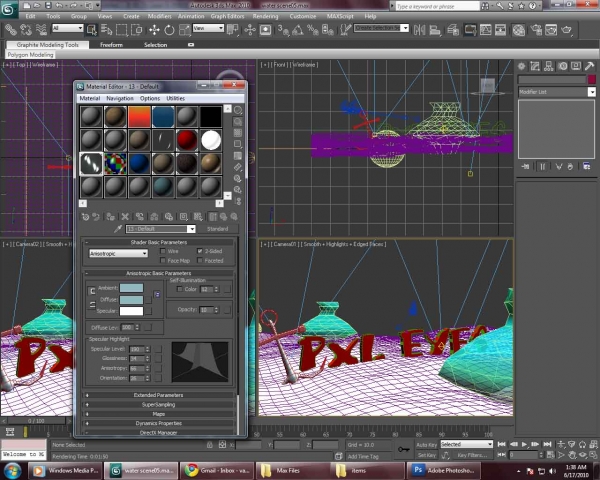Click the Set Key button
The width and height of the screenshot is (600, 480).
click(427, 456)
